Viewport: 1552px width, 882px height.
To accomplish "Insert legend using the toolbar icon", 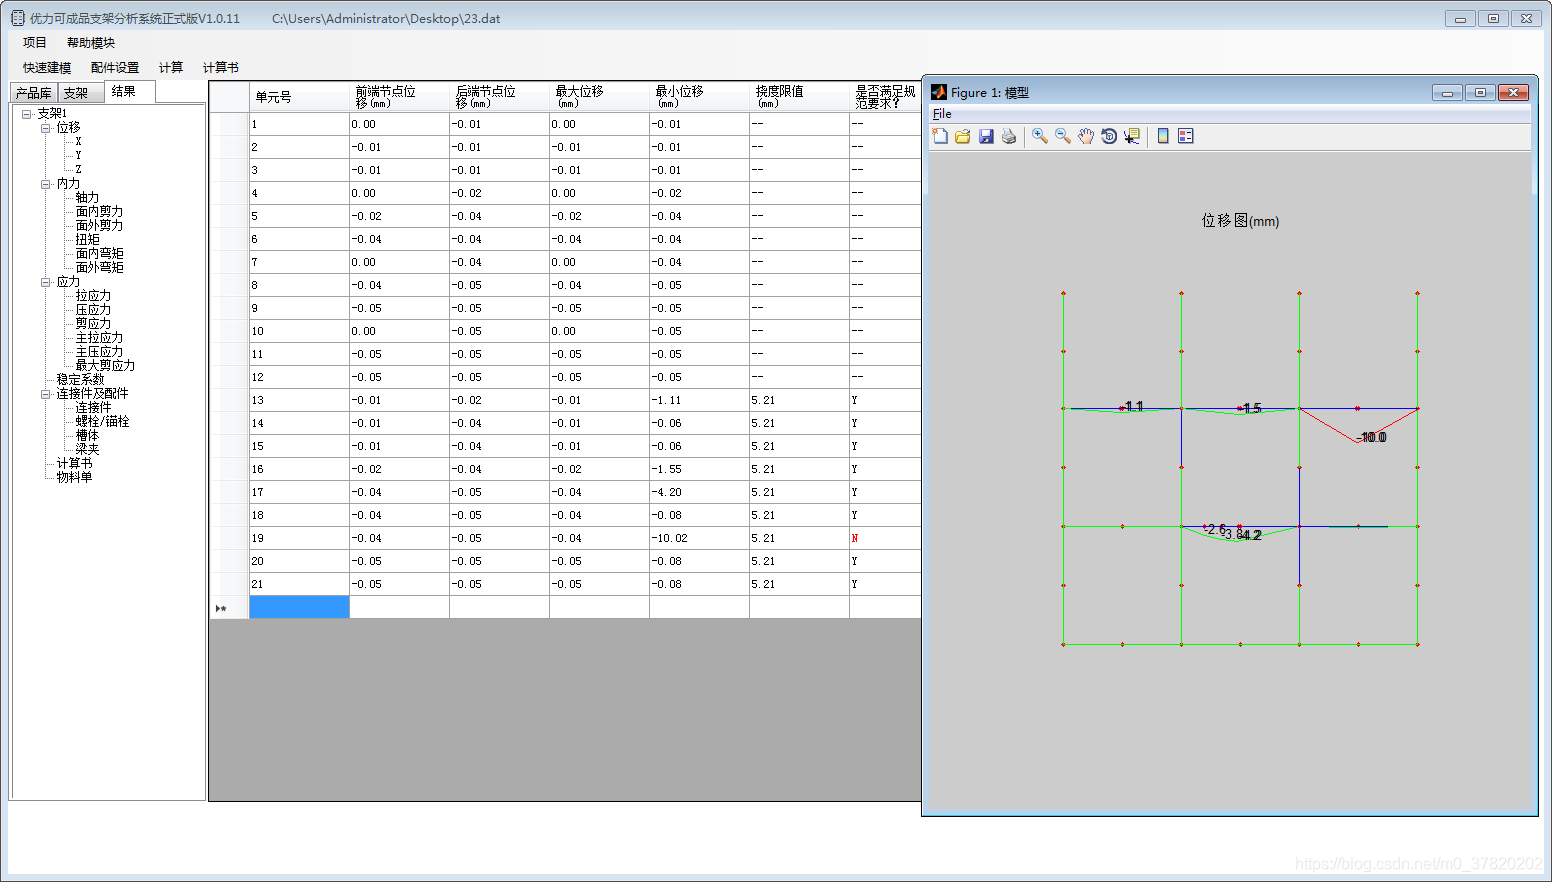I will (x=1186, y=136).
